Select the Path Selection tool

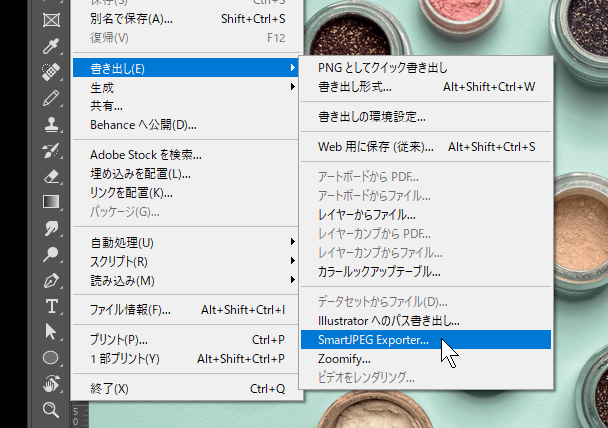pyautogui.click(x=51, y=332)
